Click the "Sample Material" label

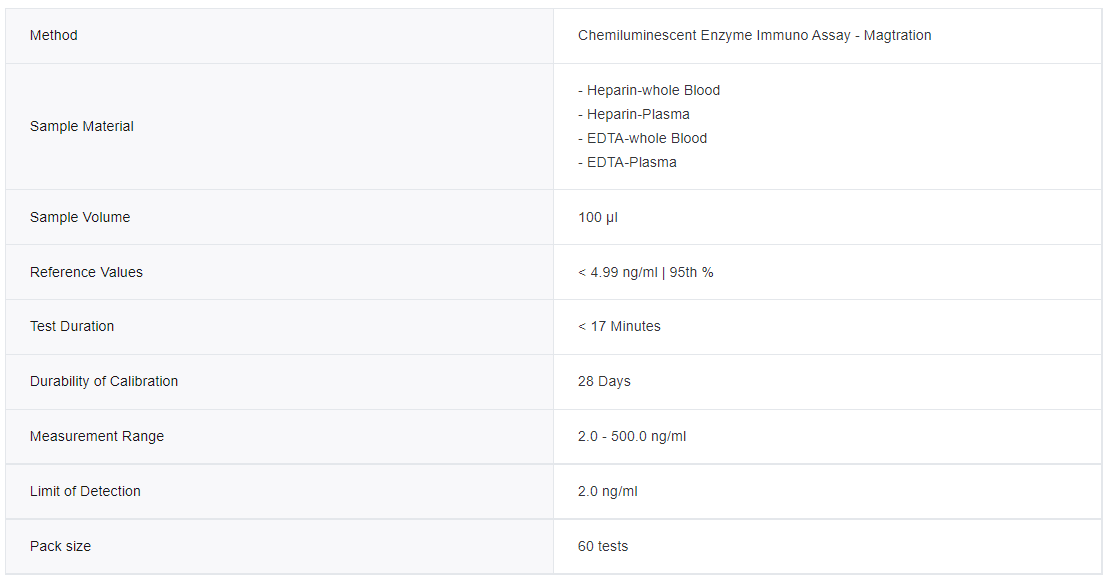point(82,127)
